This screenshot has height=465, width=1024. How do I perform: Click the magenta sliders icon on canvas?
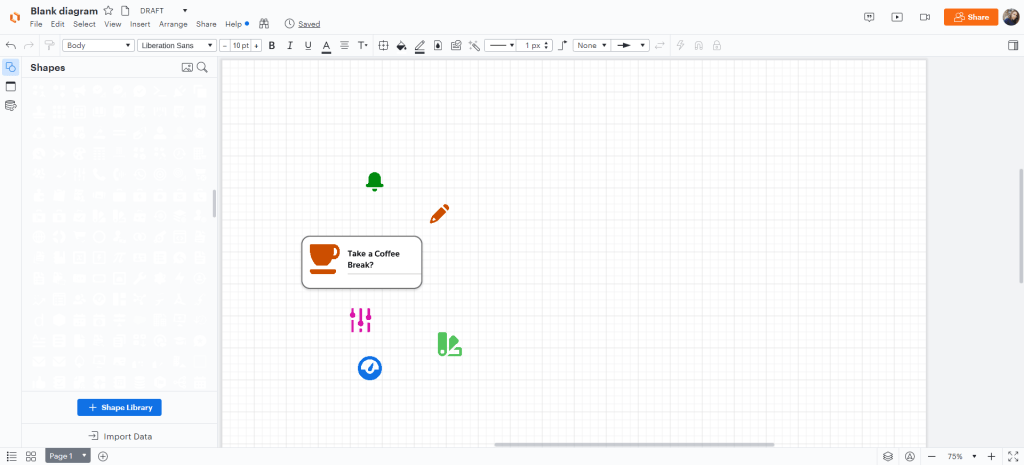click(x=361, y=320)
